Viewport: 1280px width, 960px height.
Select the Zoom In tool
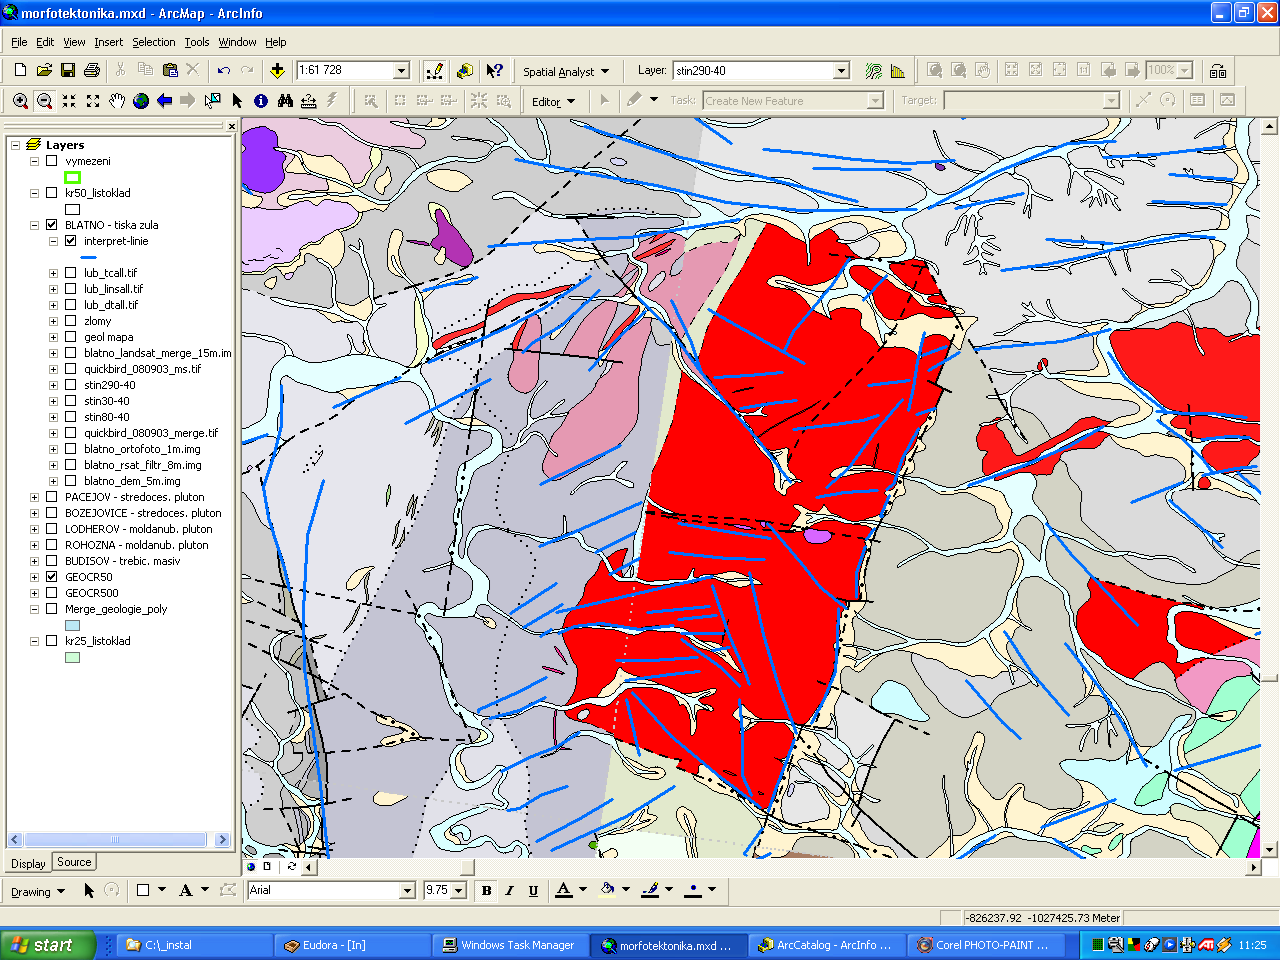pyautogui.click(x=20, y=101)
